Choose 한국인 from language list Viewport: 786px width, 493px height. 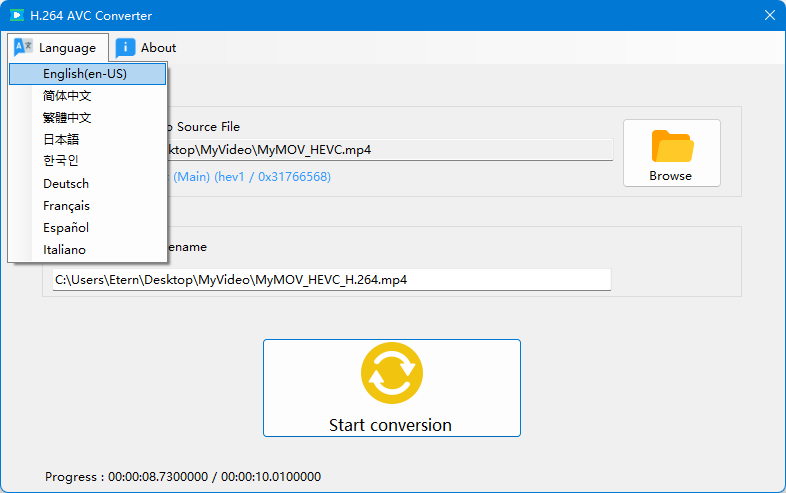pos(88,160)
